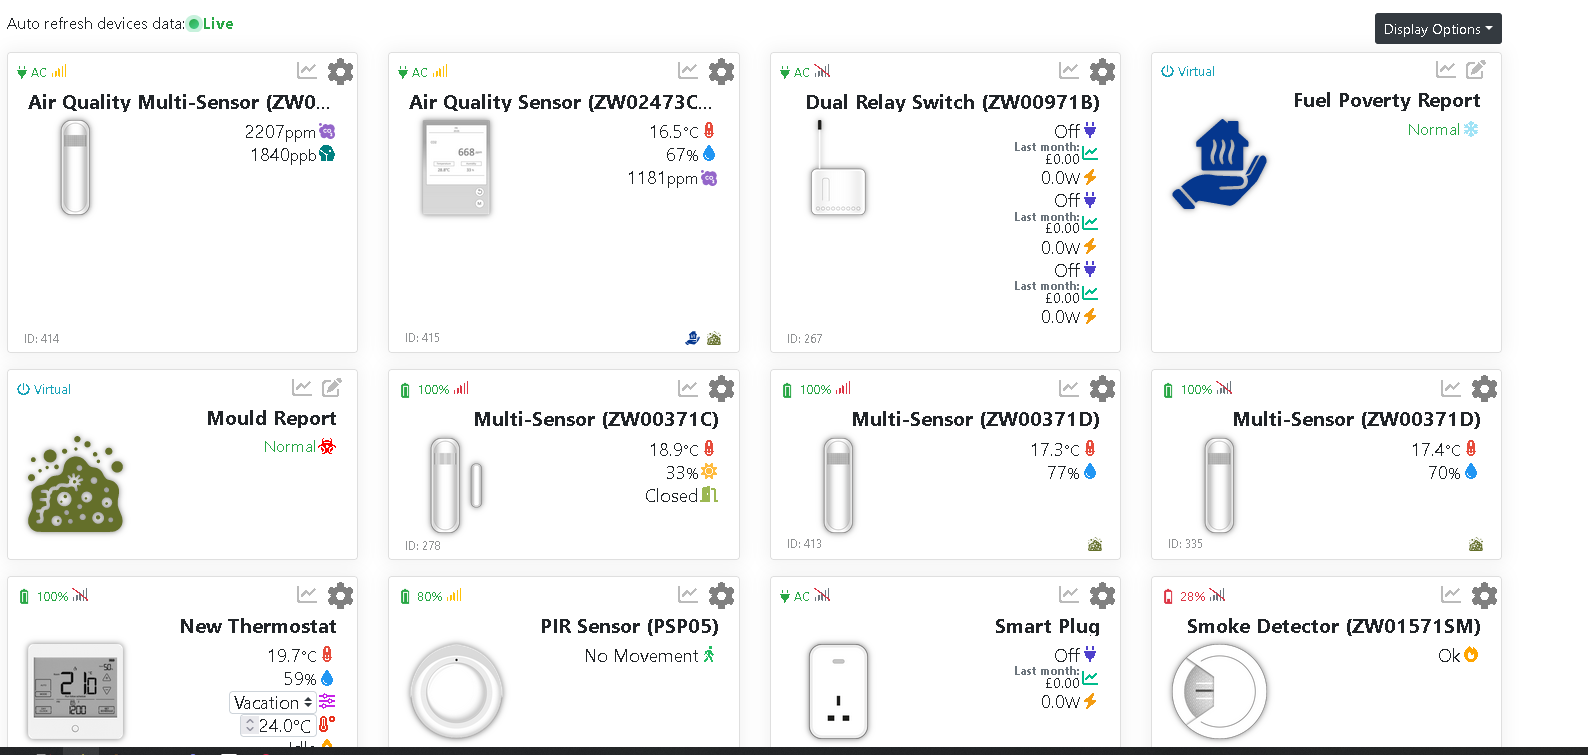Toggle the Live auto refresh indicator
The width and height of the screenshot is (1588, 755).
tap(194, 24)
